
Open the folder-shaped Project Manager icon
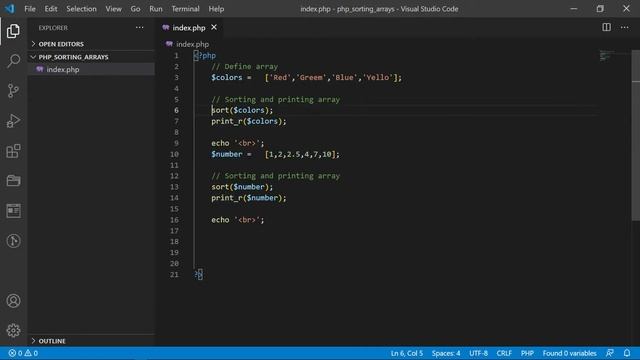13,181
